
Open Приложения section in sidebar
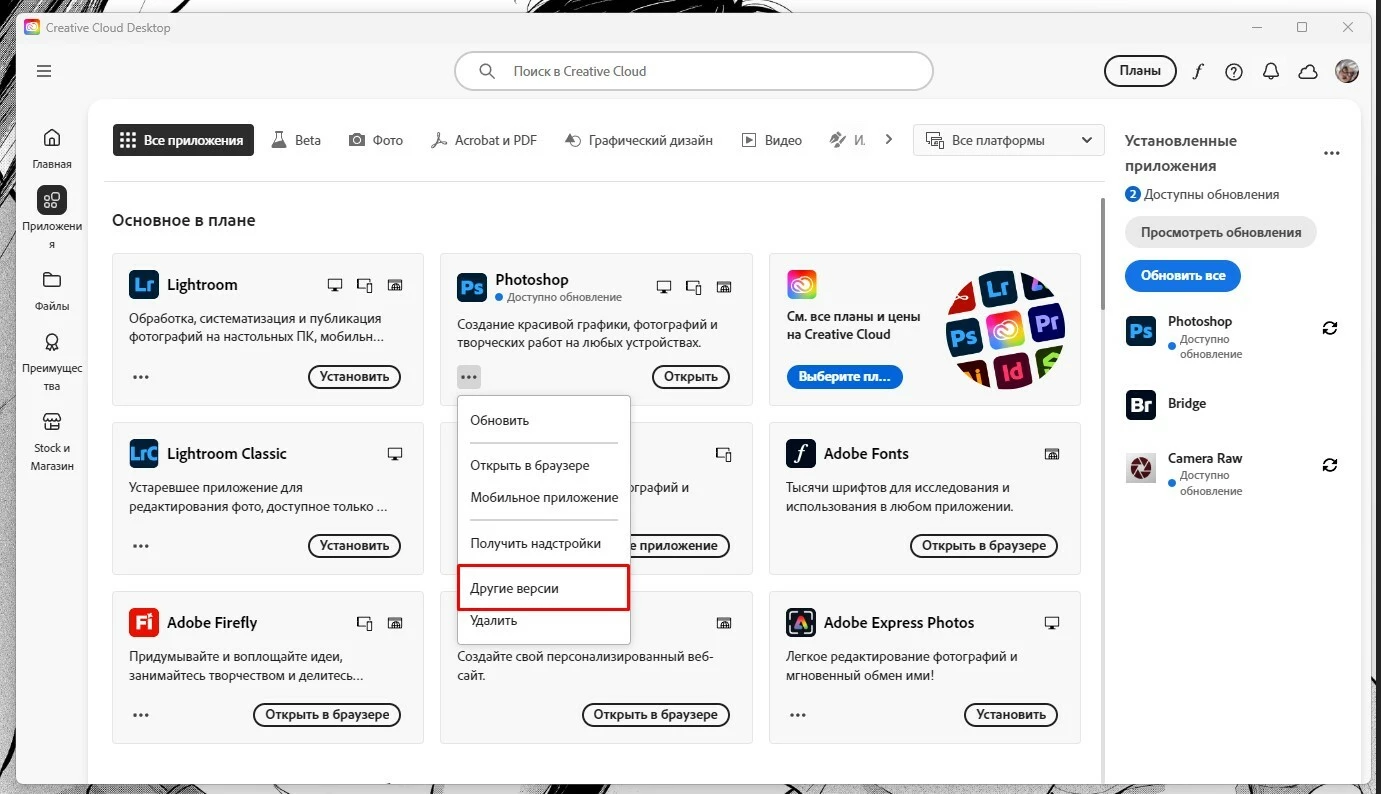(x=52, y=218)
